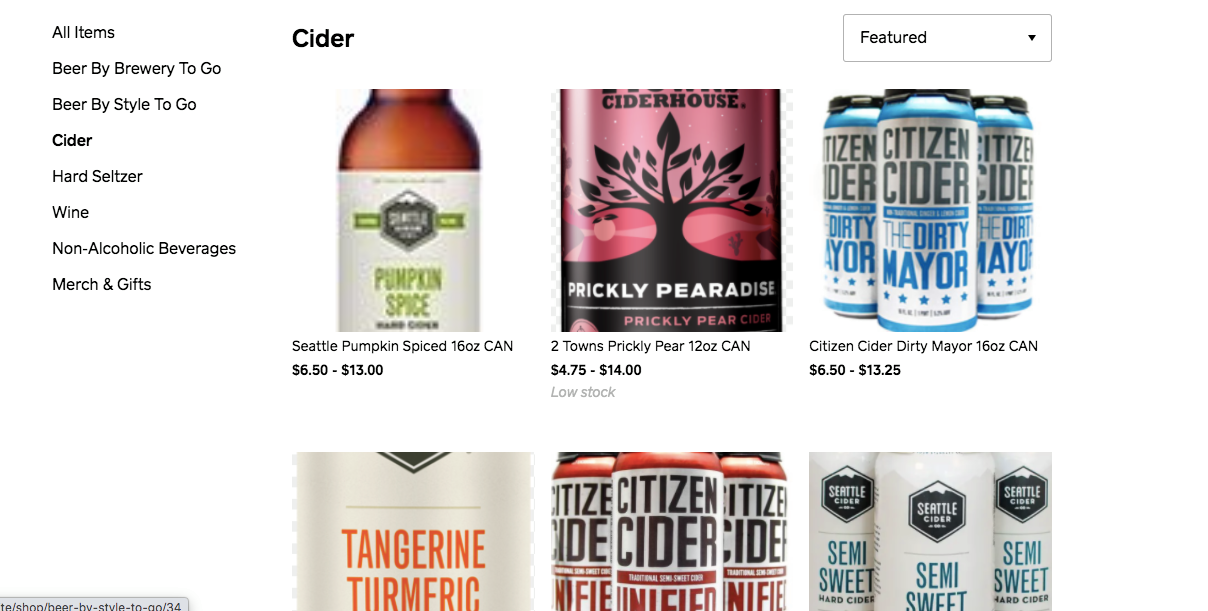Open Citizen Cider Dirty Mayor cans image

click(x=930, y=211)
